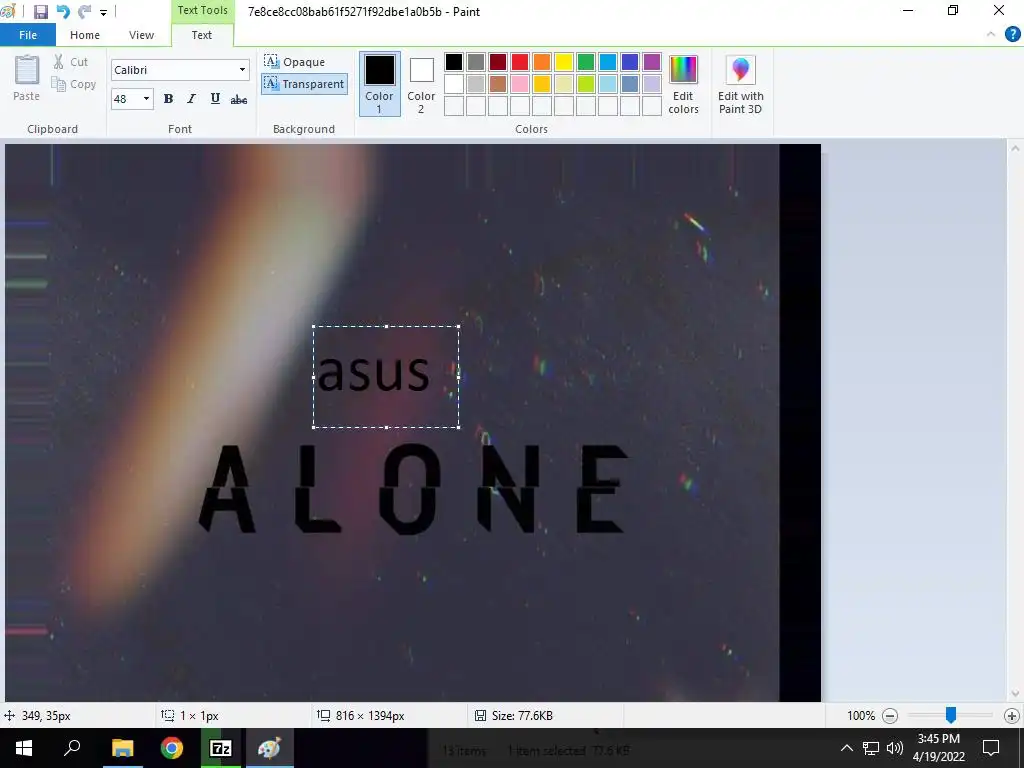Click vertical scrollbar down arrow
This screenshot has width=1024, height=768.
(1015, 694)
